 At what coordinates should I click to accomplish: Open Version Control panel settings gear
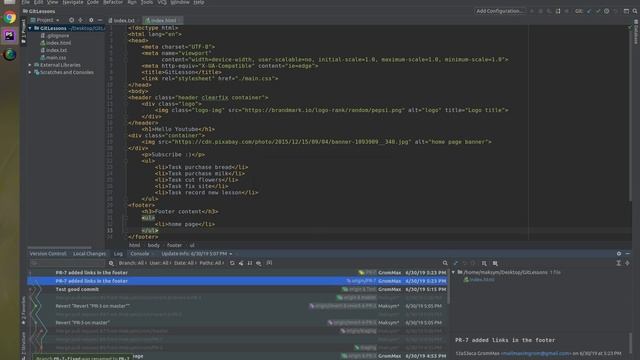coord(619,253)
